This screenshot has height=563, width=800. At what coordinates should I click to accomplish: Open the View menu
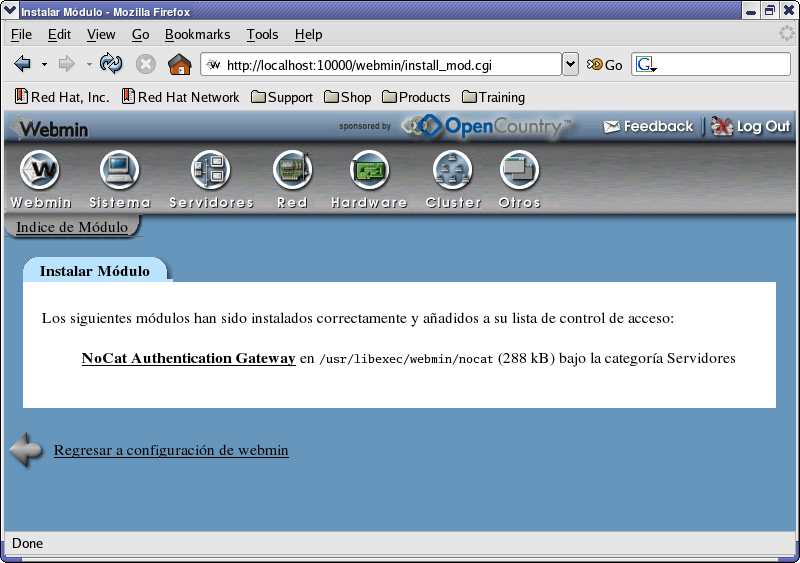(101, 34)
